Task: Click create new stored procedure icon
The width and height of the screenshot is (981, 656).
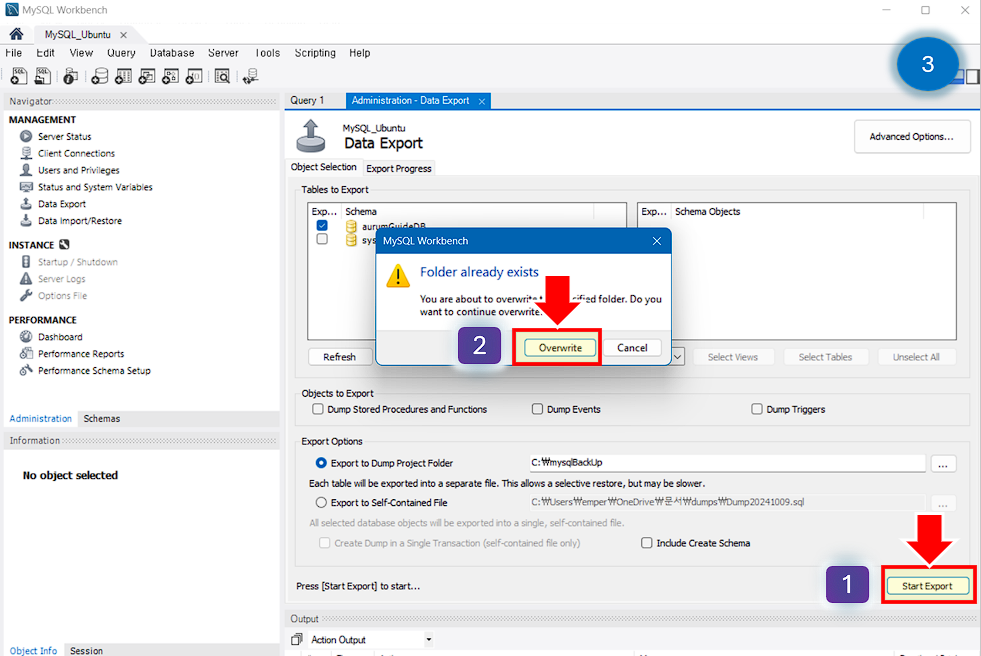Action: (x=170, y=76)
